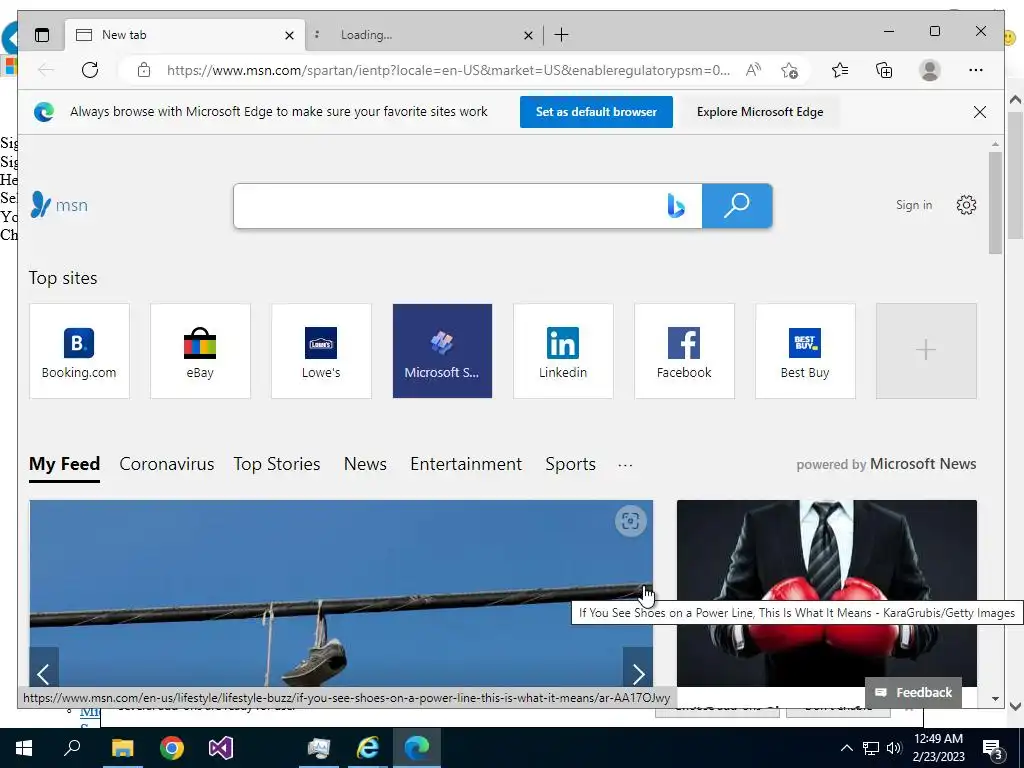Close the Loading tab

(x=528, y=35)
